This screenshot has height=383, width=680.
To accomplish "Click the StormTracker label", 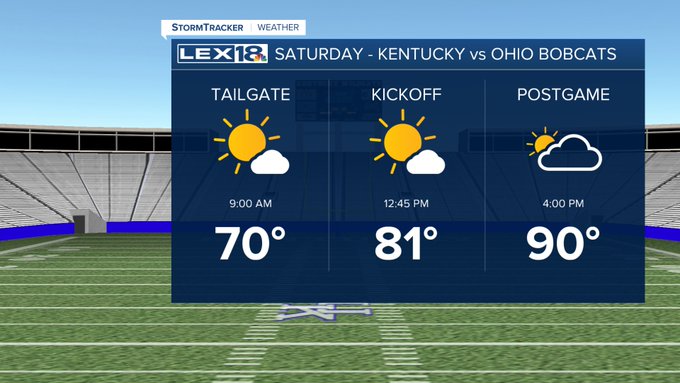I will tap(207, 27).
